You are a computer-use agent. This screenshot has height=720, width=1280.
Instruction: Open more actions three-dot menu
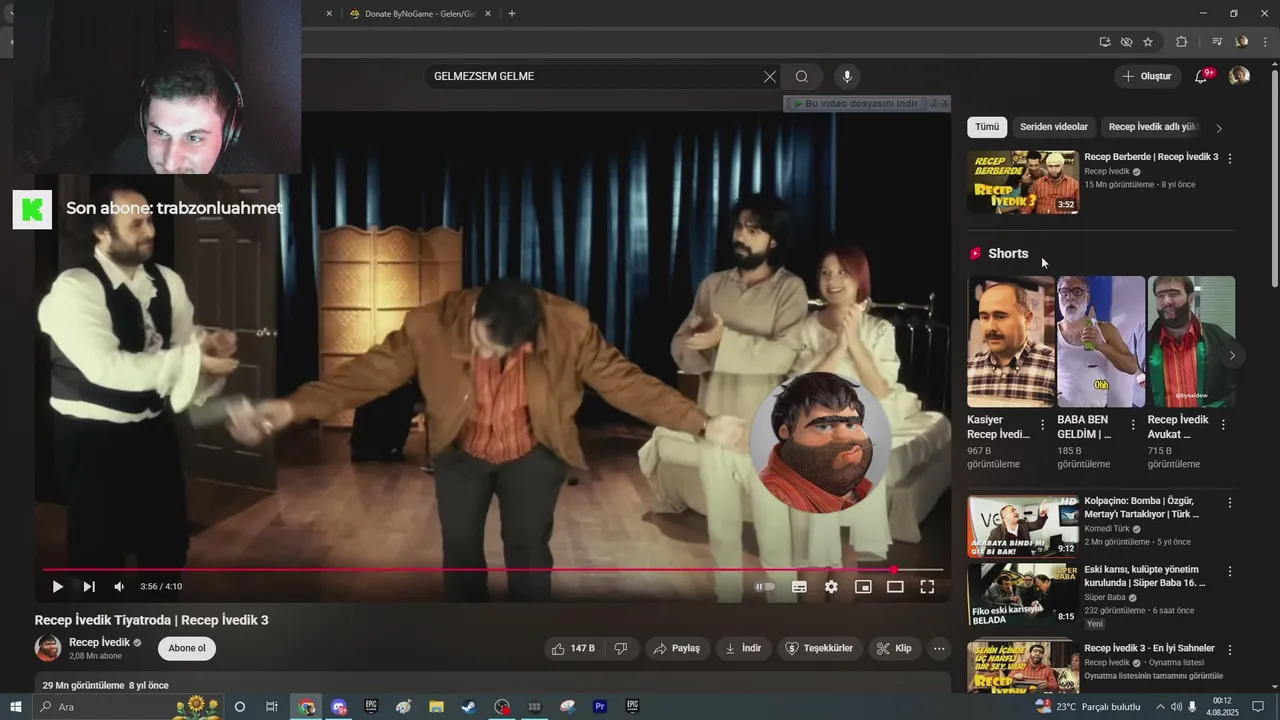[938, 648]
